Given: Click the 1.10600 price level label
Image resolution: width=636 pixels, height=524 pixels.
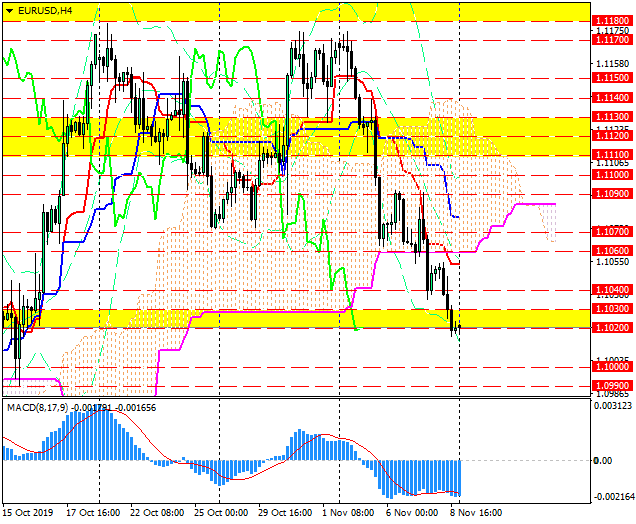Looking at the screenshot, I should pos(610,251).
